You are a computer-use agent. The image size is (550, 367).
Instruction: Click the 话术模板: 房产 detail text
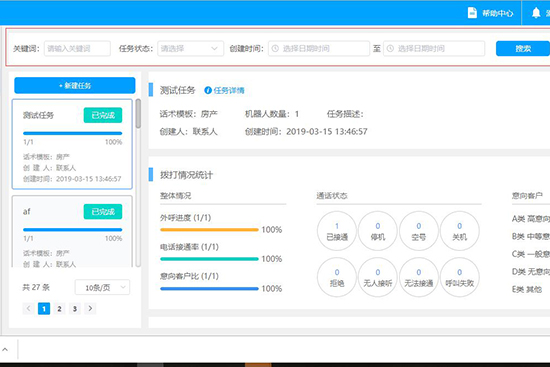click(189, 114)
